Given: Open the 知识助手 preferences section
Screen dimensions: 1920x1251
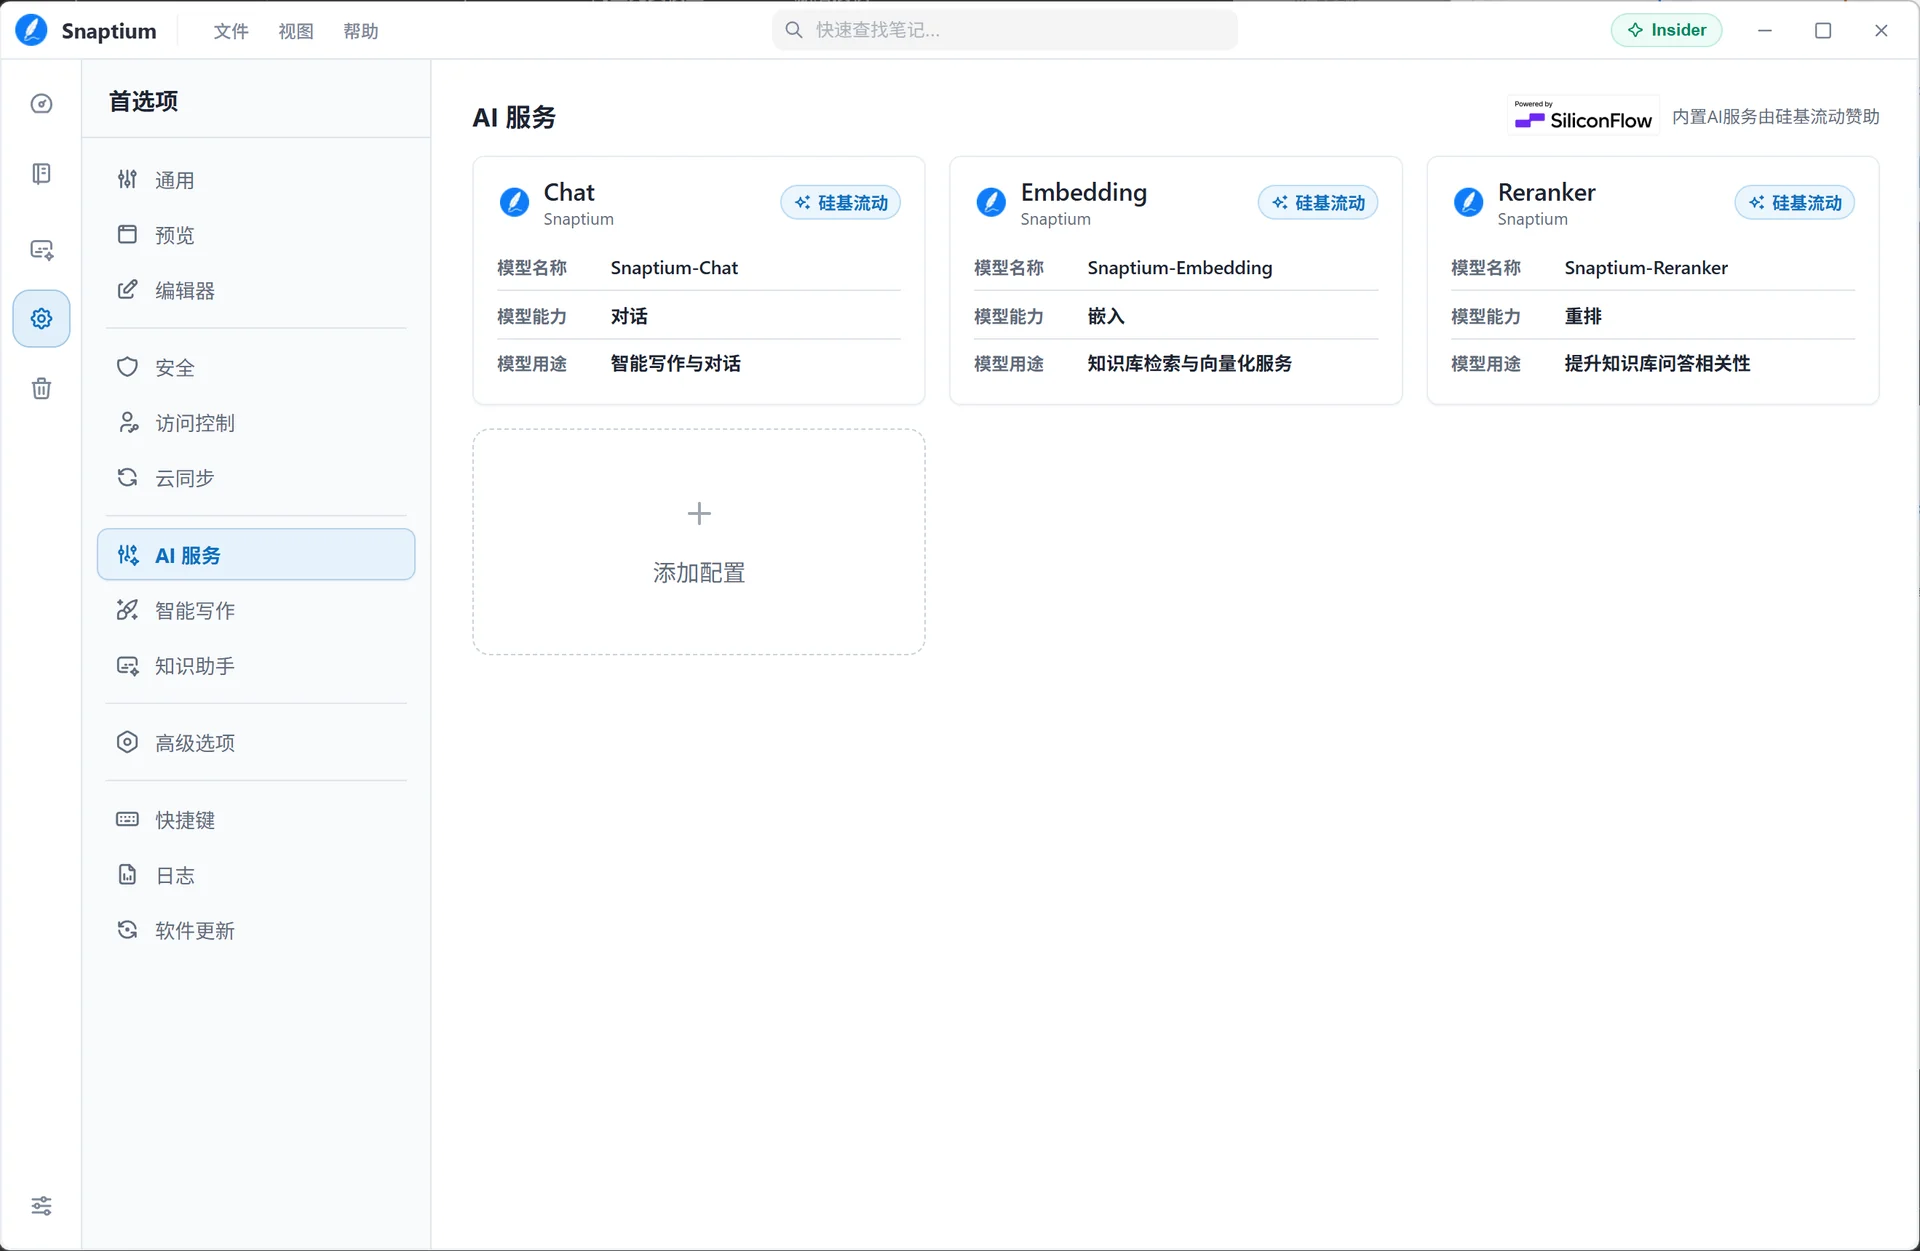Looking at the screenshot, I should (x=256, y=666).
